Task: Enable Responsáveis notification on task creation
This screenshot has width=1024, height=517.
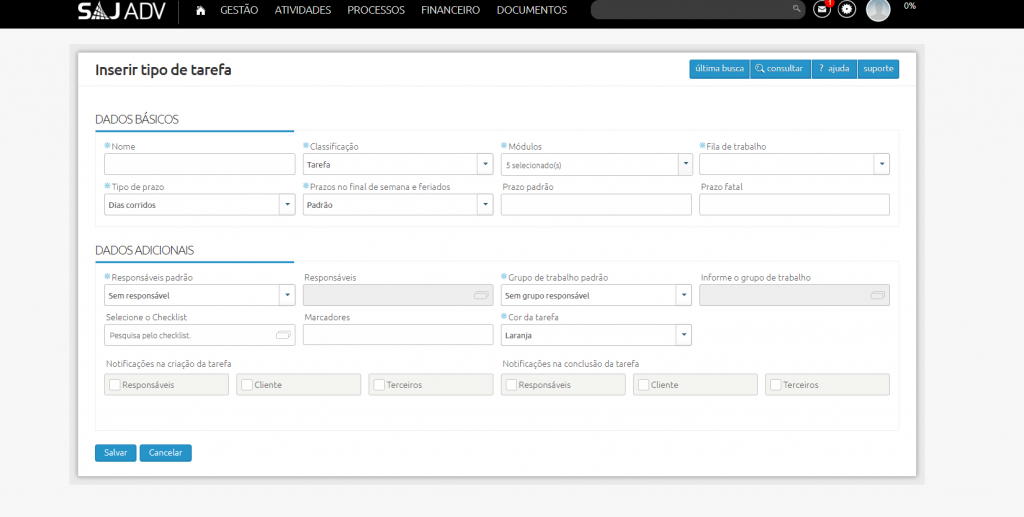Action: pos(116,385)
